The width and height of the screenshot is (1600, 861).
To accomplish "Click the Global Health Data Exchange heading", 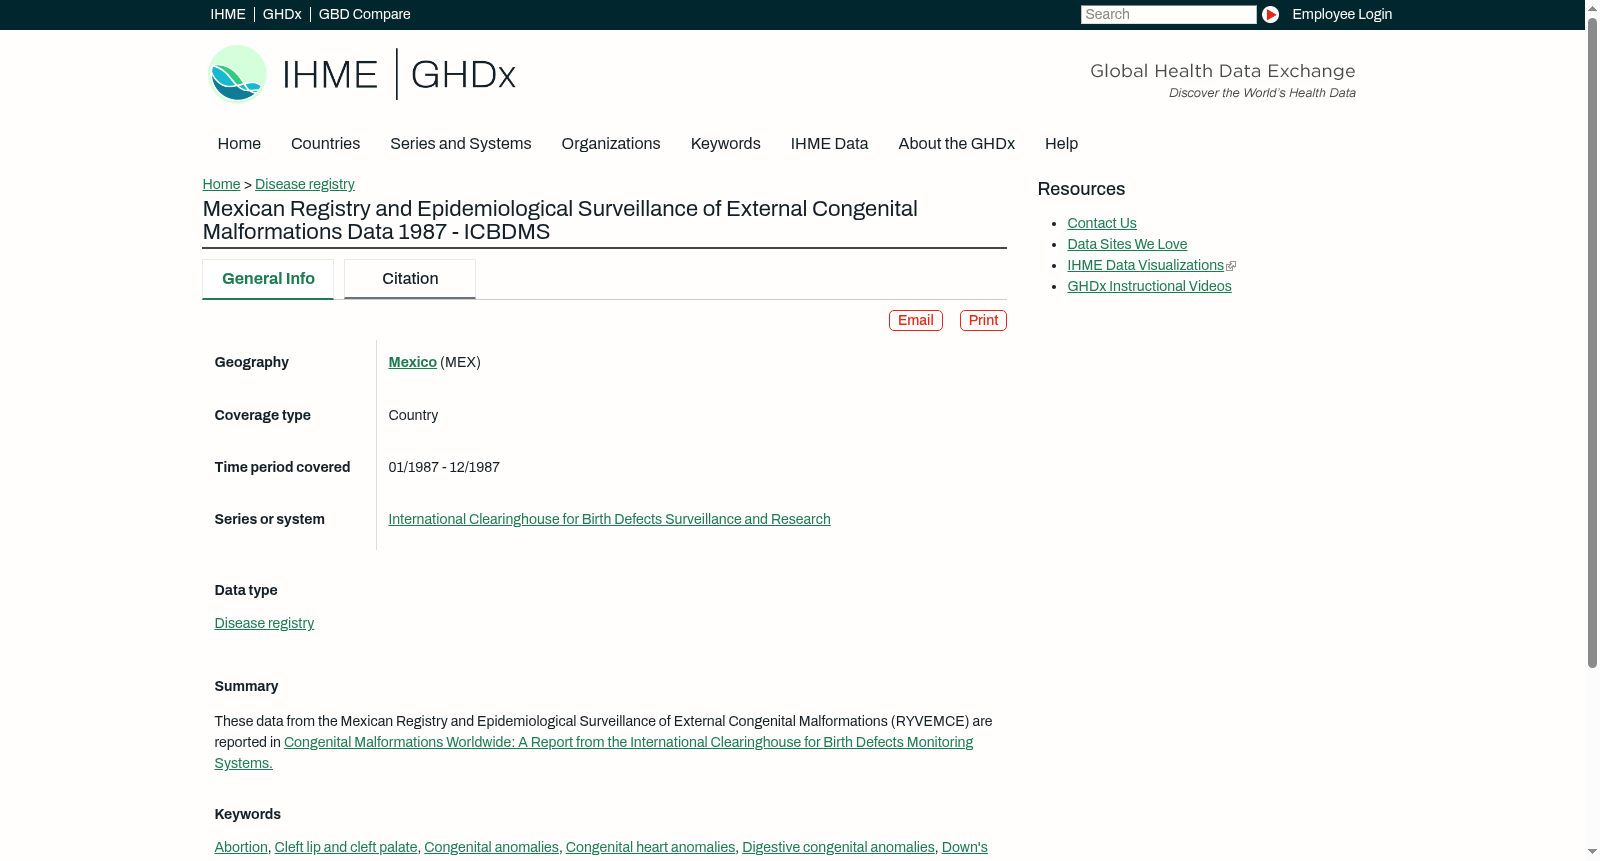I will tap(1222, 71).
